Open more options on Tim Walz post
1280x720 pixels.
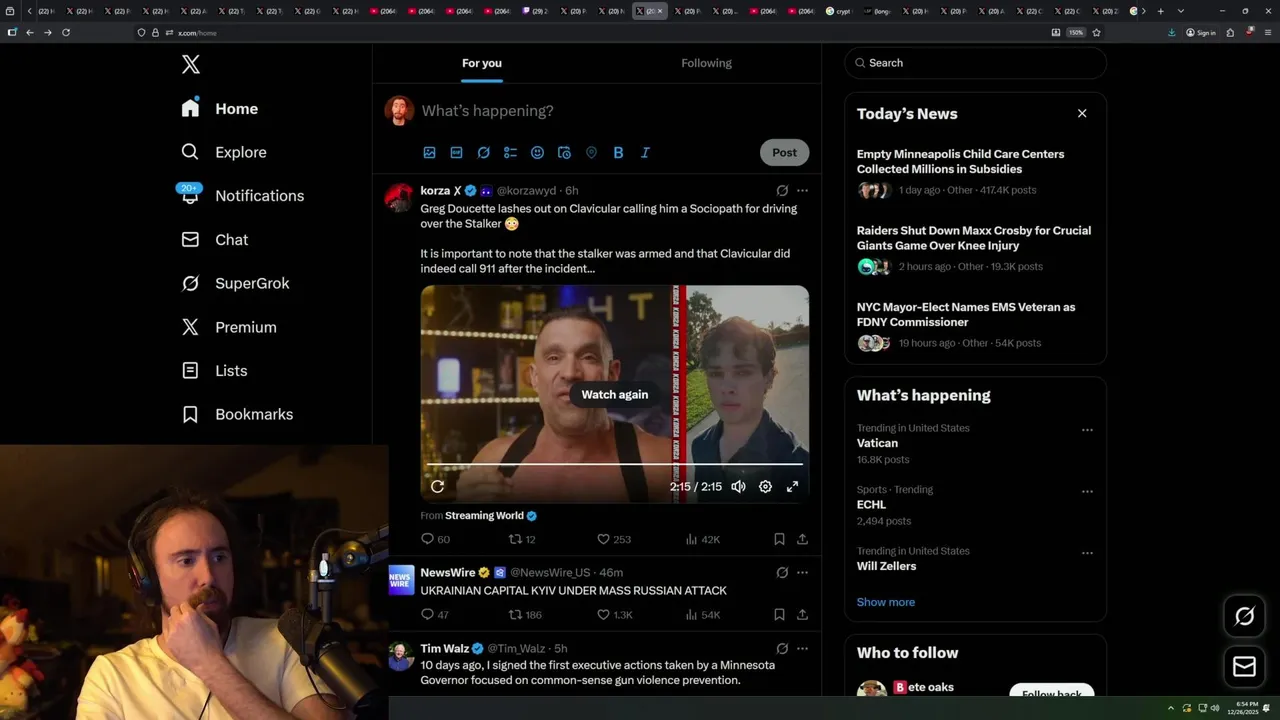802,649
